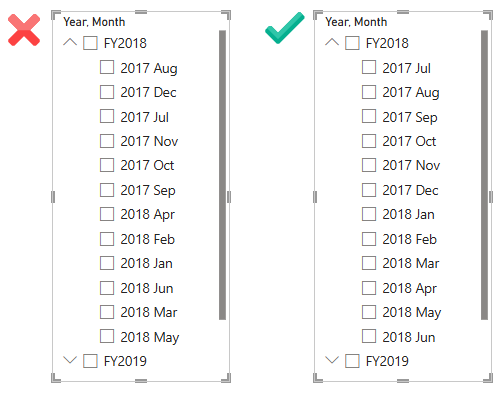
Task: Click the green checkmark correct icon
Action: [x=285, y=28]
